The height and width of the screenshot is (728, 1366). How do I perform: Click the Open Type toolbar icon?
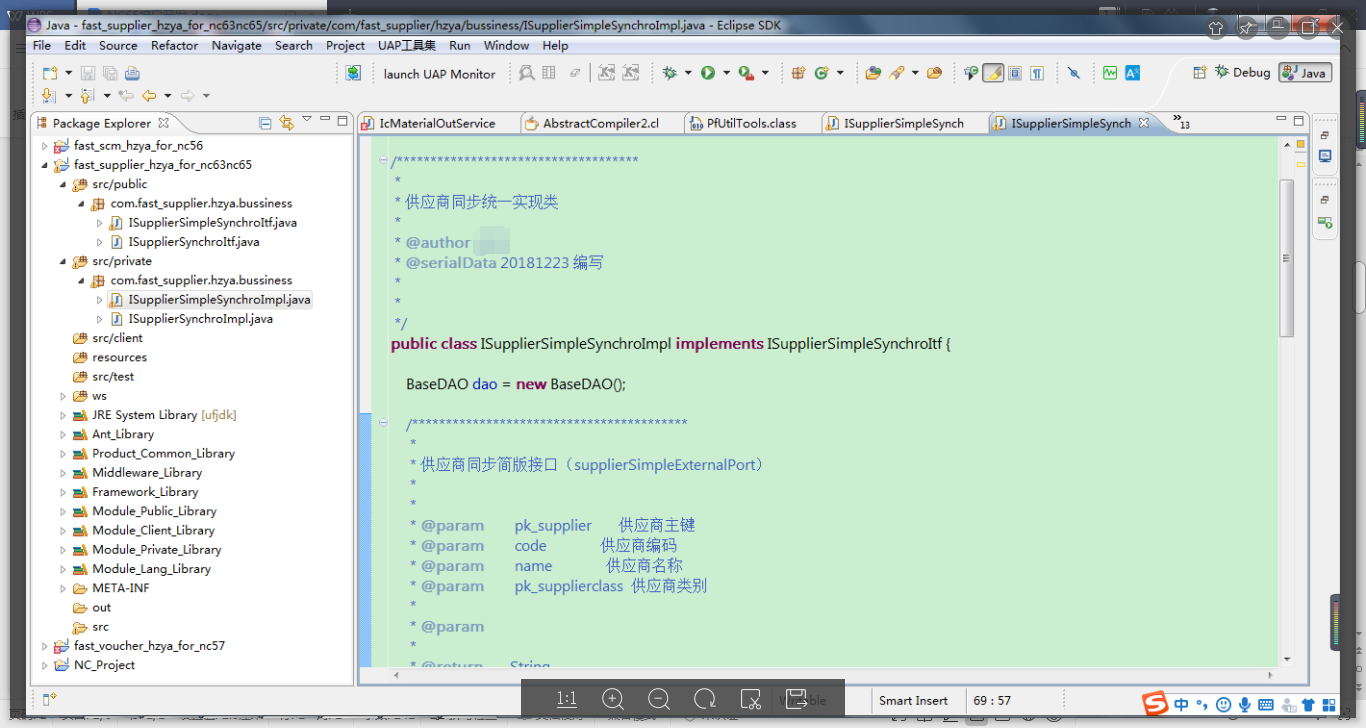tap(873, 73)
